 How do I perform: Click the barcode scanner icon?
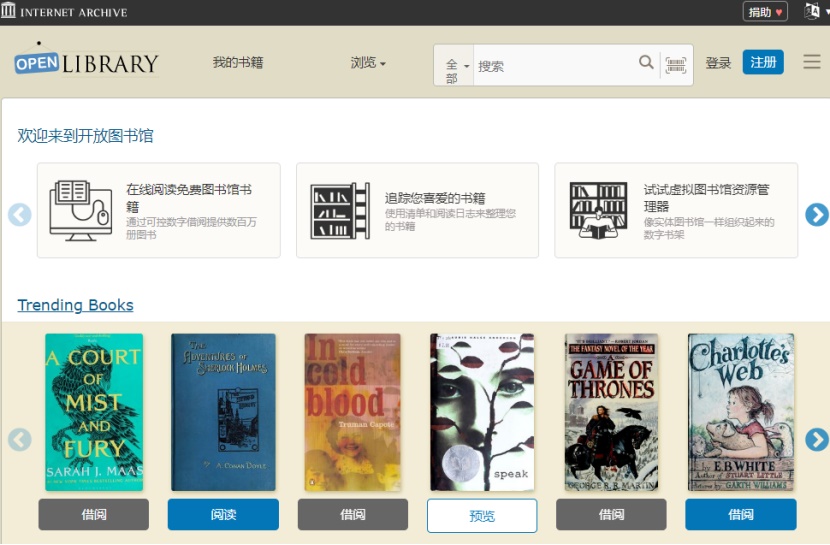pyautogui.click(x=676, y=65)
